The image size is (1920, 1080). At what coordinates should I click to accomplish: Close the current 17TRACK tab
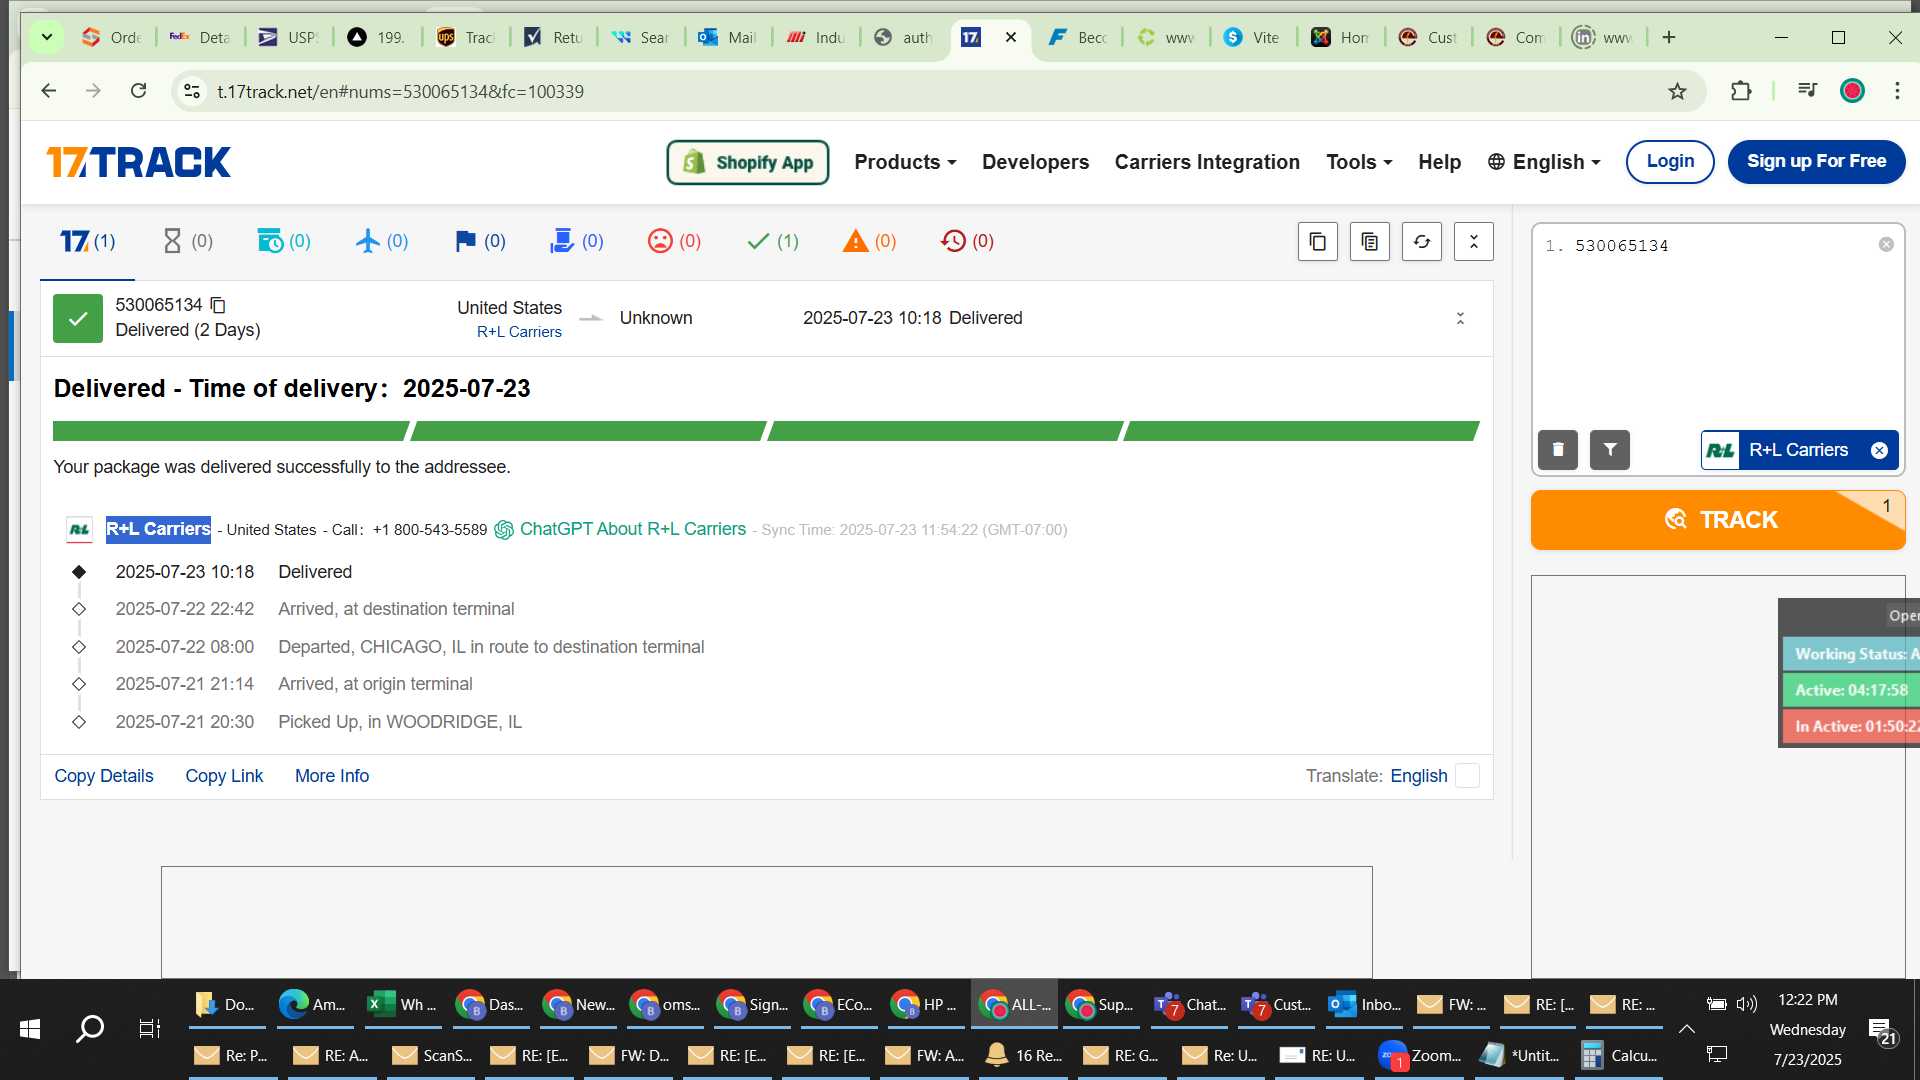tap(1011, 38)
